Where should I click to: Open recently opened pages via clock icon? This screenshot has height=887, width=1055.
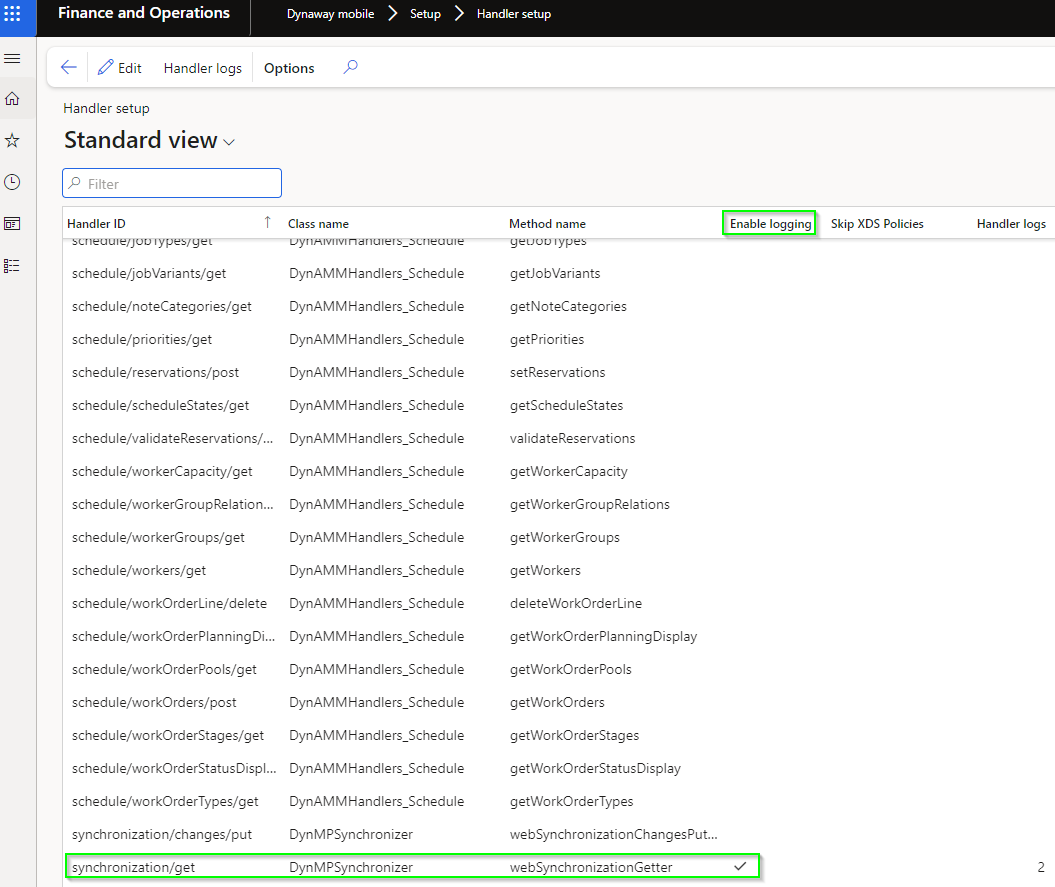(x=13, y=182)
